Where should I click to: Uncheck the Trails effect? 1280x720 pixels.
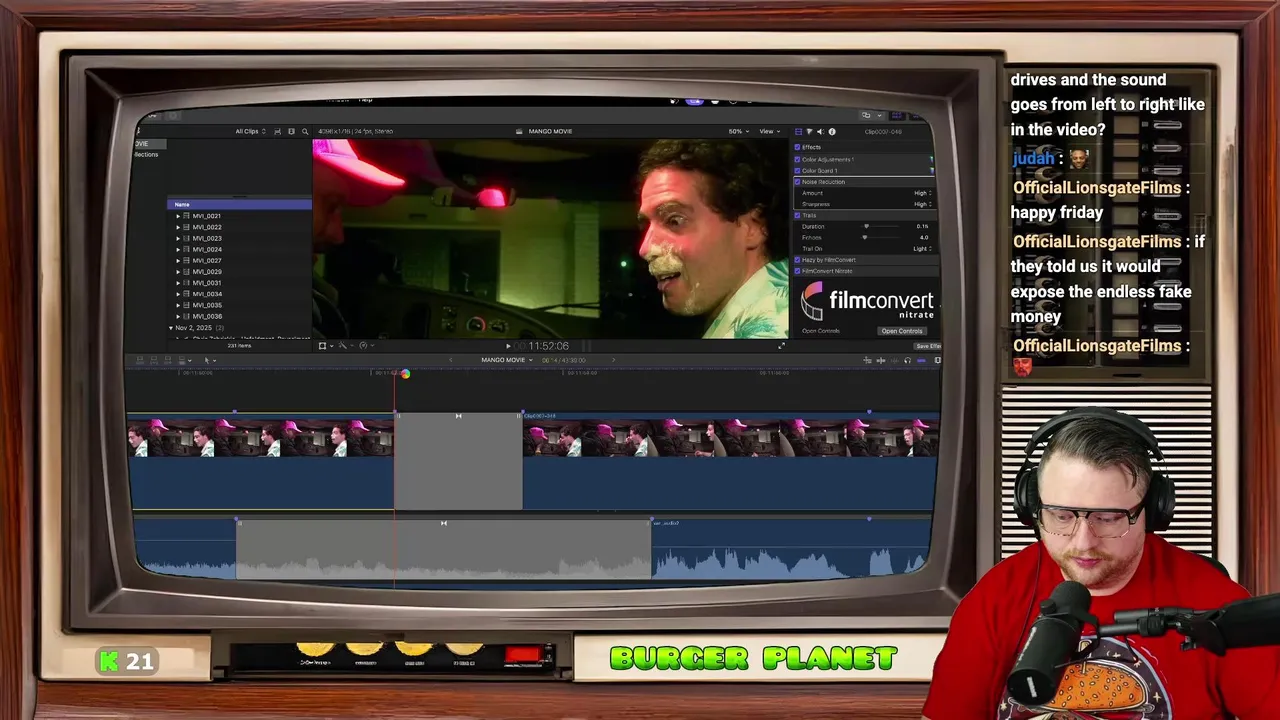(798, 215)
